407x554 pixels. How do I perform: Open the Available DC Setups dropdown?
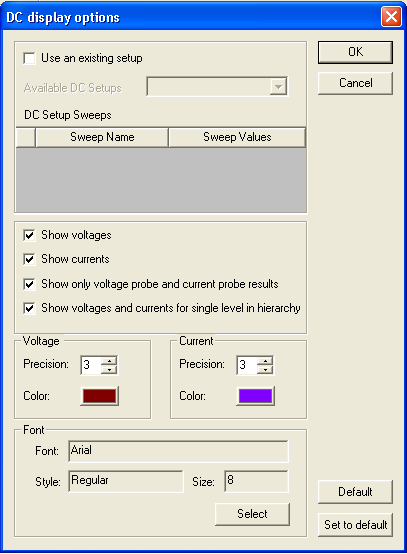[x=278, y=87]
